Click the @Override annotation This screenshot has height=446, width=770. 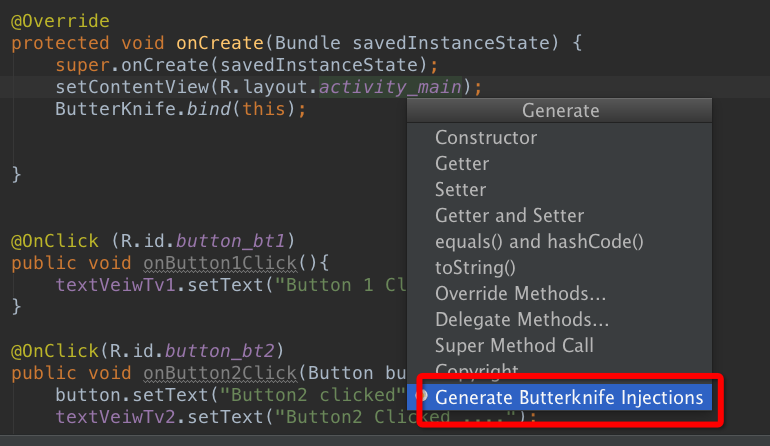pos(60,21)
